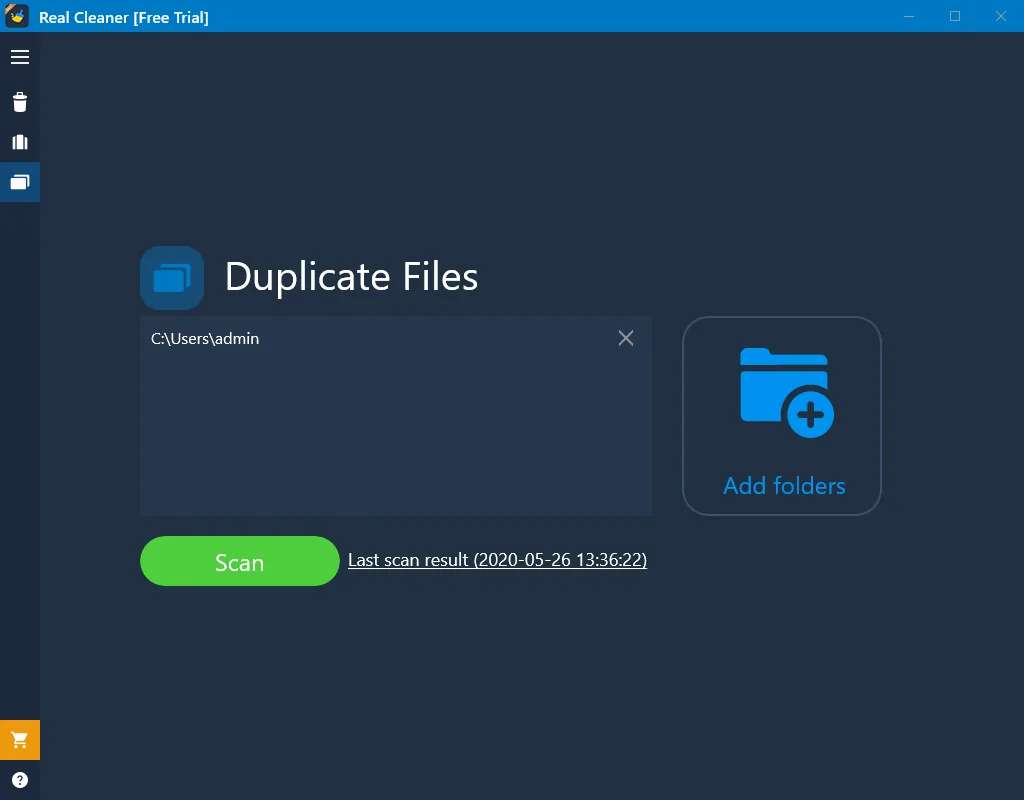Click the Duplicate Files heading text
Screen dimensions: 1024x800
[x=351, y=277]
